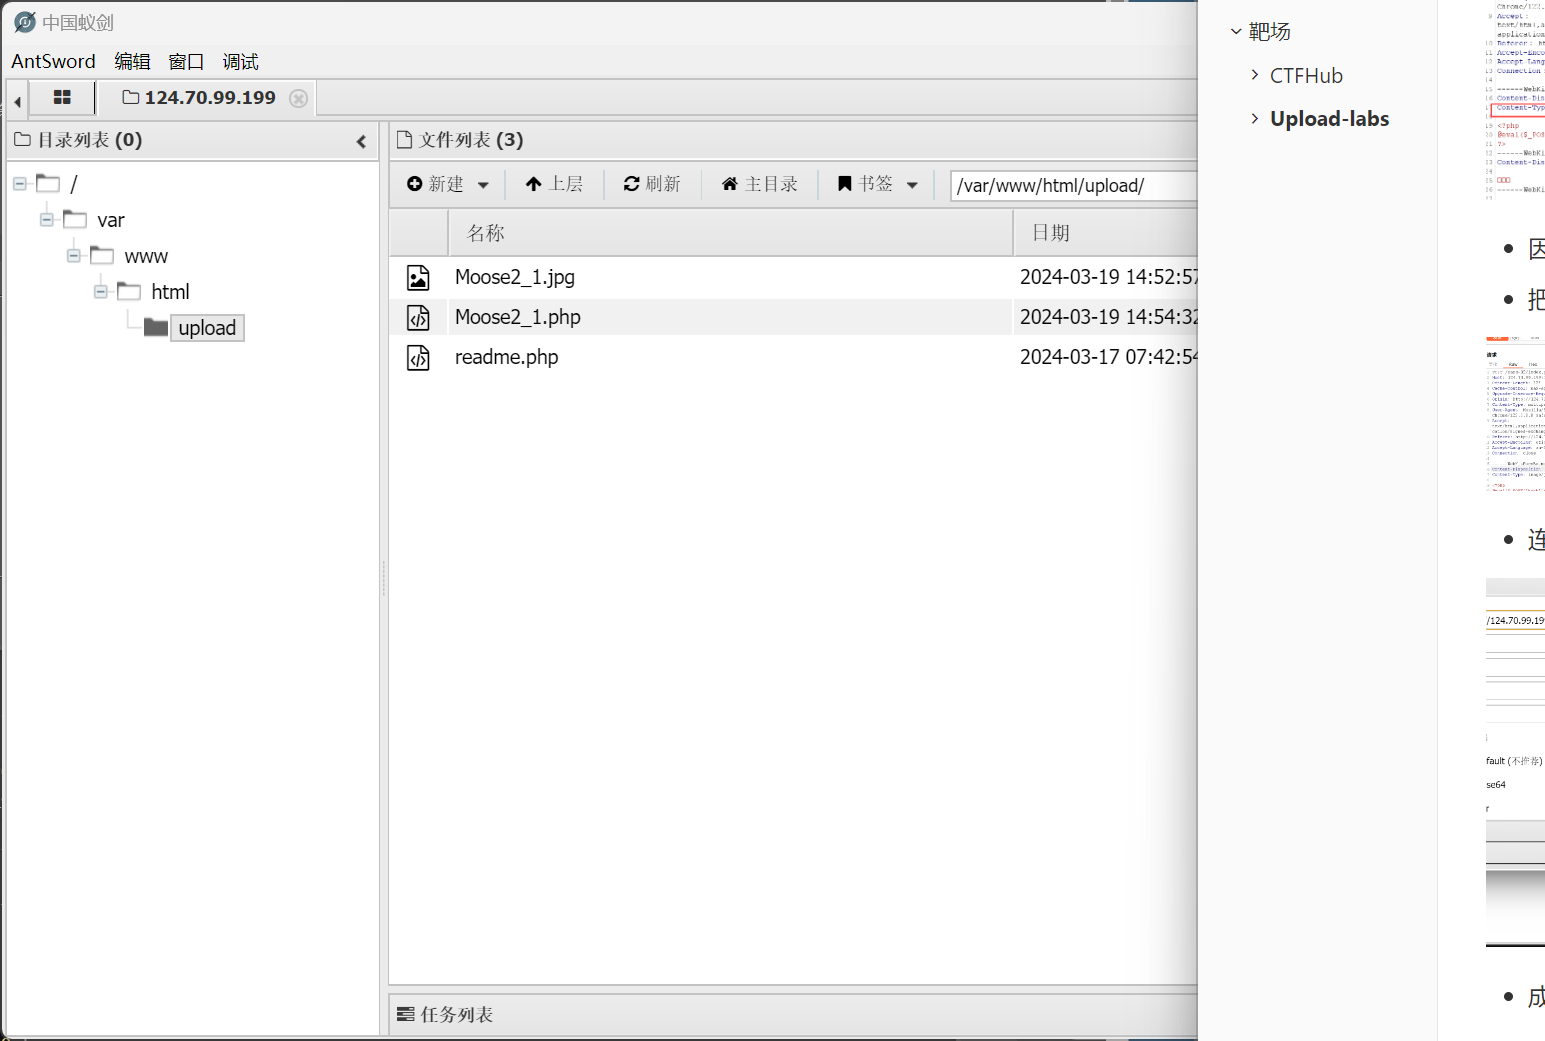Open the 编辑 menu
Viewport: 1545px width, 1041px height.
pyautogui.click(x=132, y=62)
